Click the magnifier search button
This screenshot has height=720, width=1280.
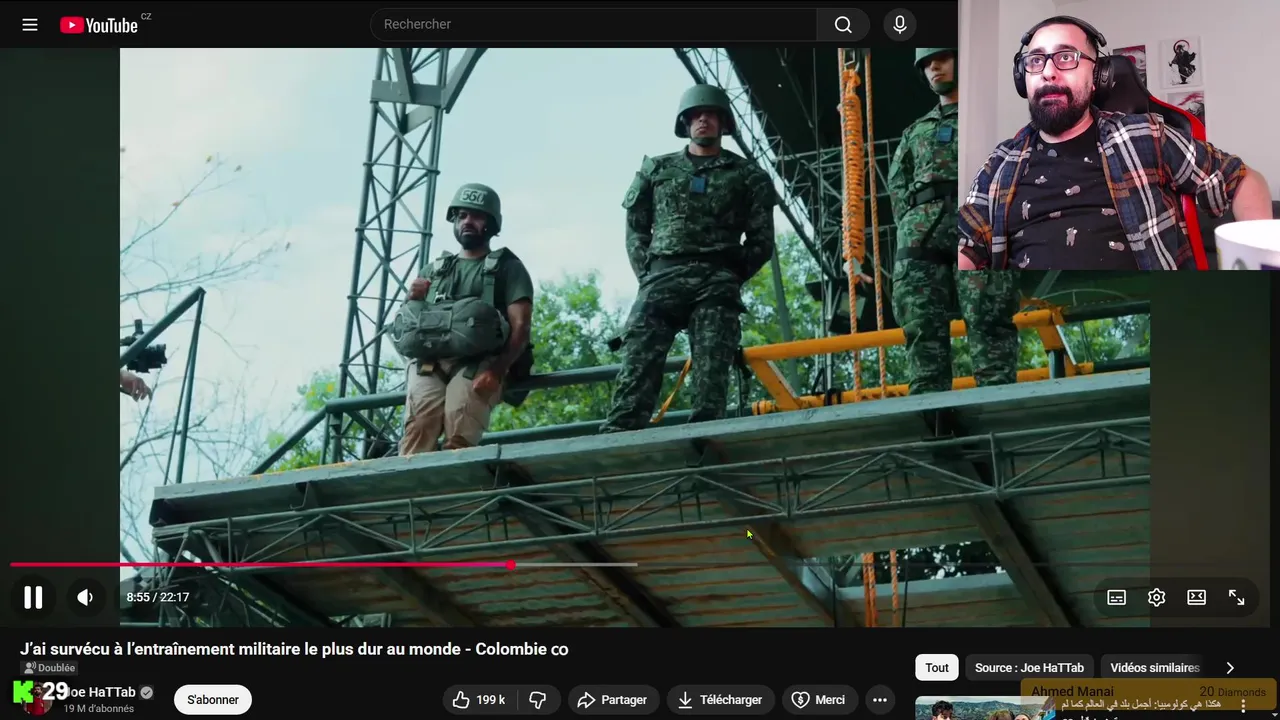click(x=843, y=25)
